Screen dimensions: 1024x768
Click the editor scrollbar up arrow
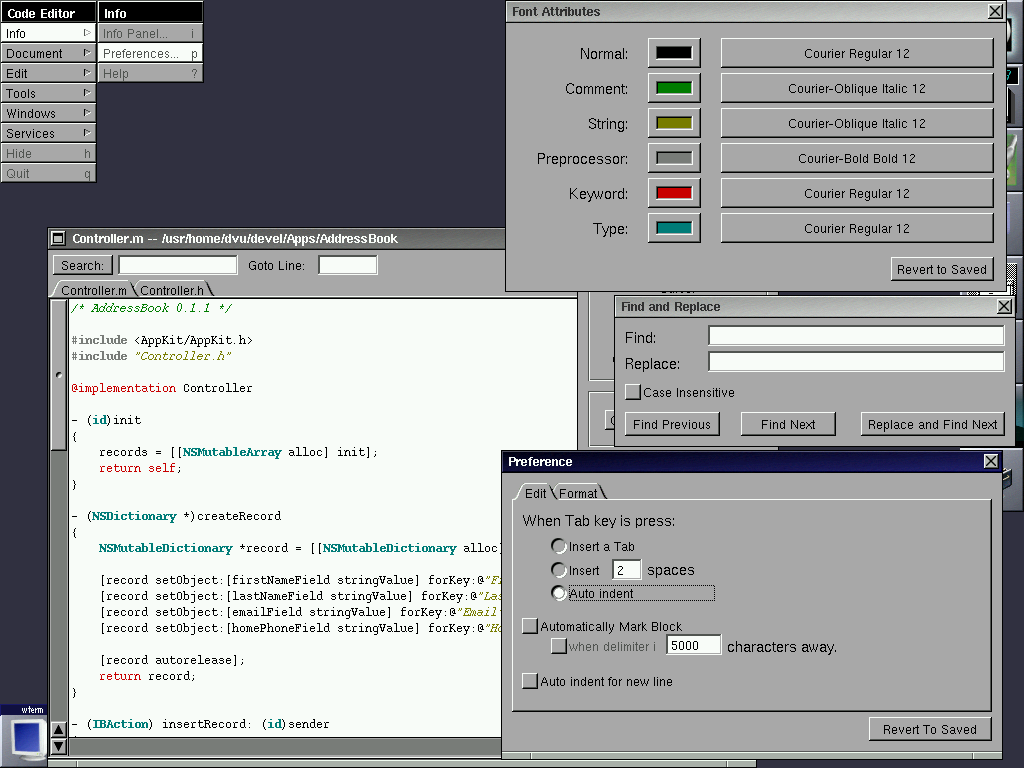tap(58, 729)
